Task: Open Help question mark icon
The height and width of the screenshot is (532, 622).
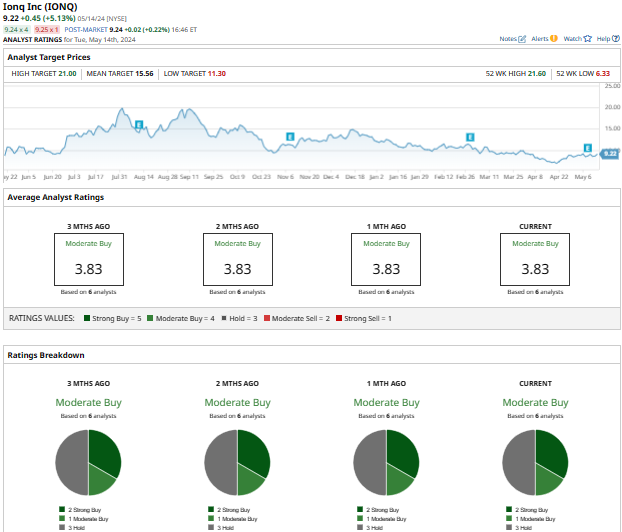Action: click(x=616, y=38)
